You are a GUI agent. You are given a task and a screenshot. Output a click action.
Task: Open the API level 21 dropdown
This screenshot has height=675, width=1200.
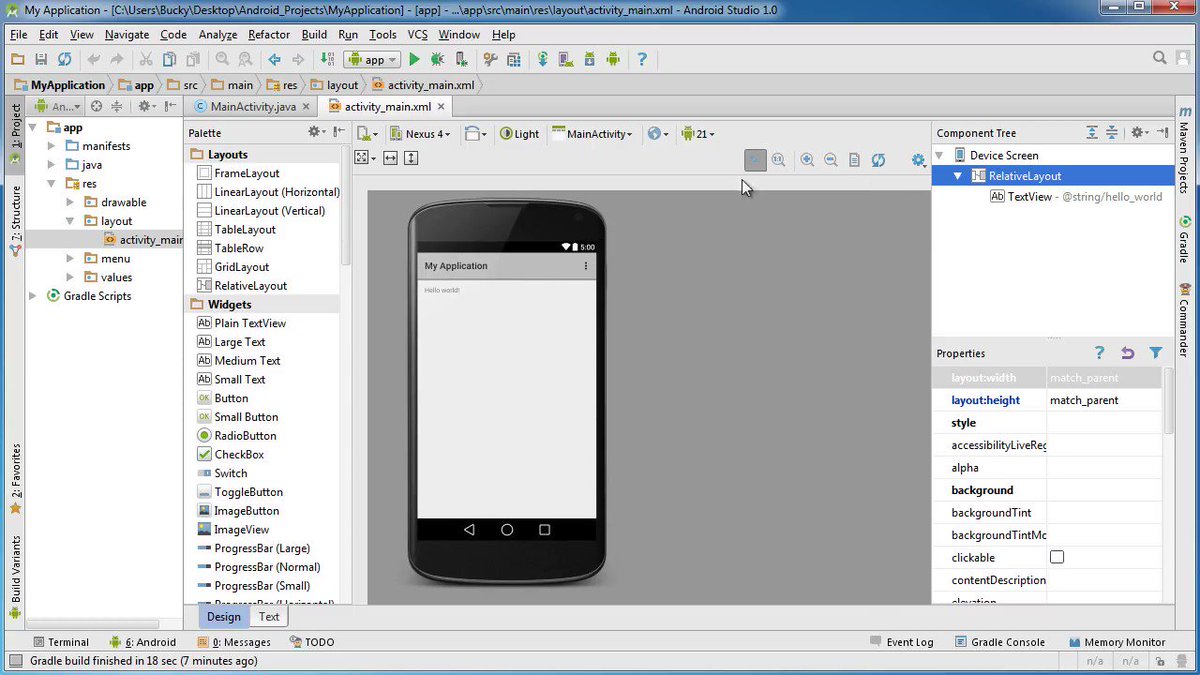tap(697, 134)
